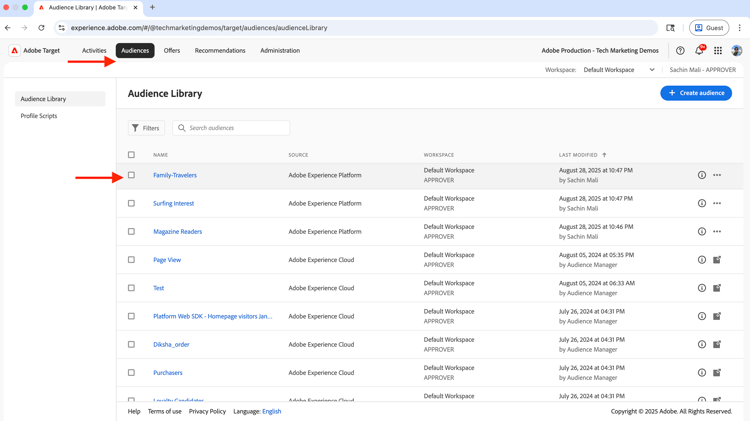Click the Create audience button
This screenshot has width=750, height=421.
[x=696, y=93]
